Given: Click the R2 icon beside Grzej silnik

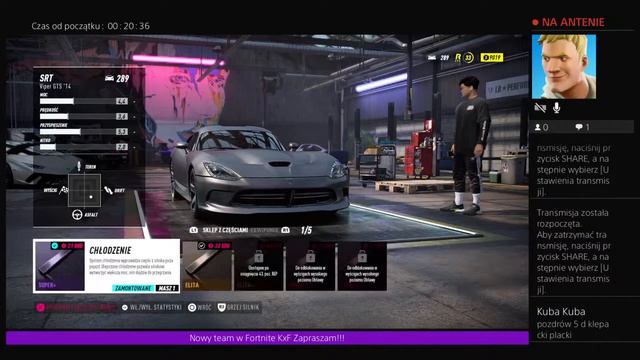Looking at the screenshot, I should click(x=222, y=307).
